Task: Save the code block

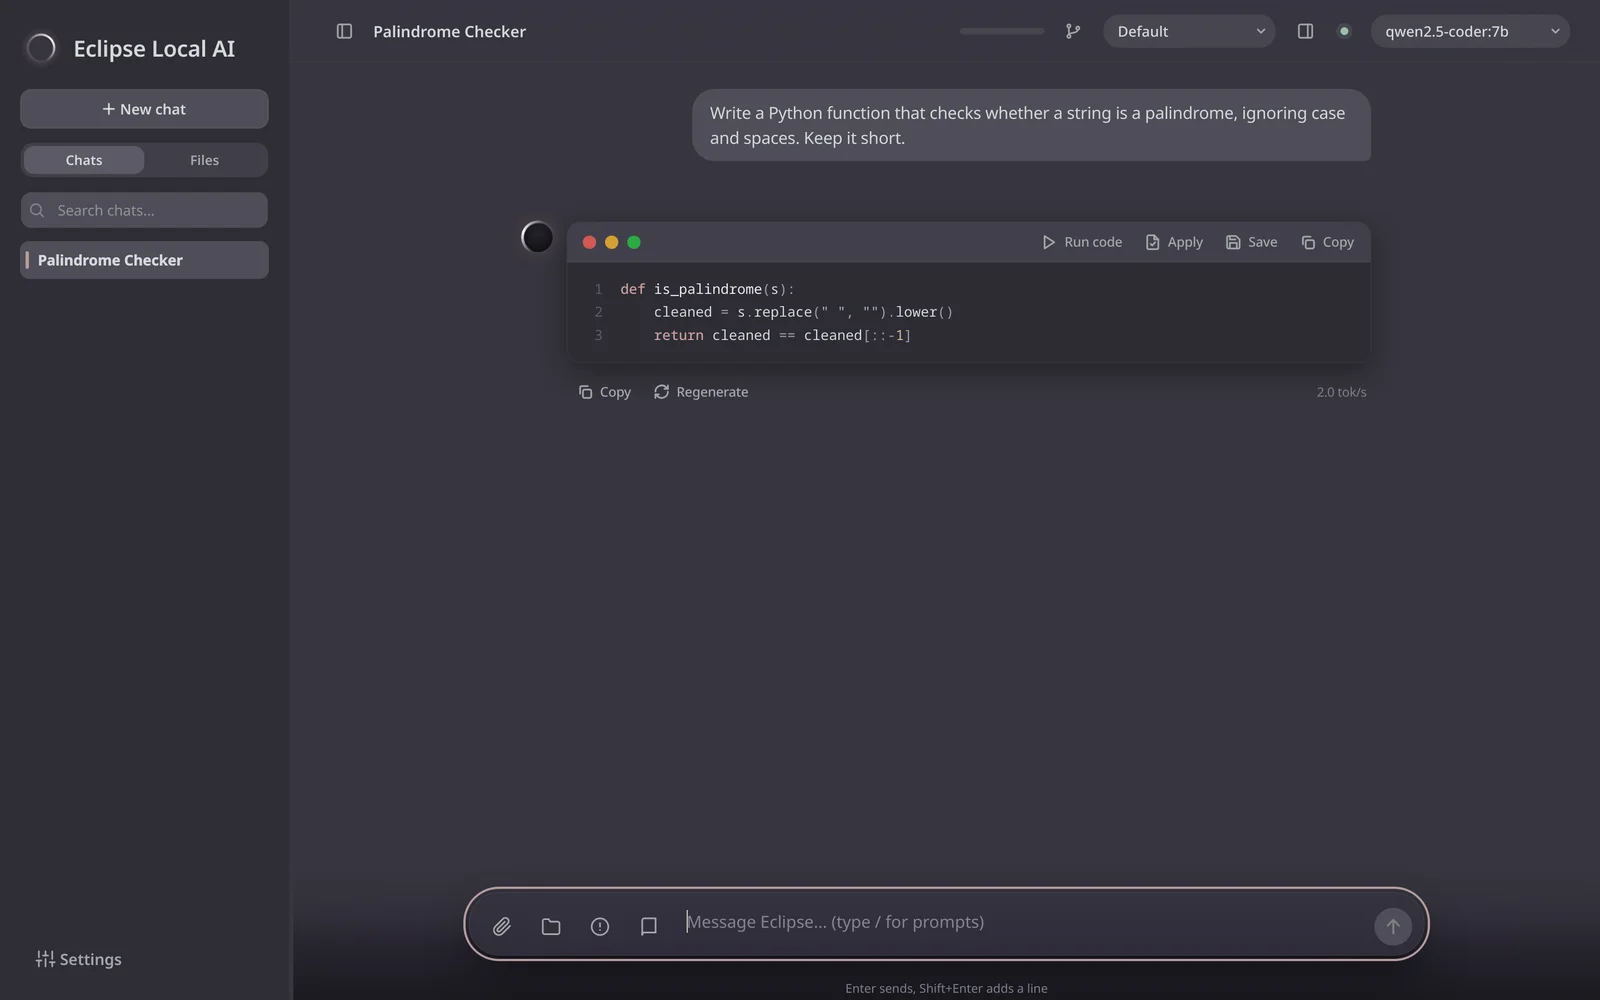Action: click(1252, 242)
